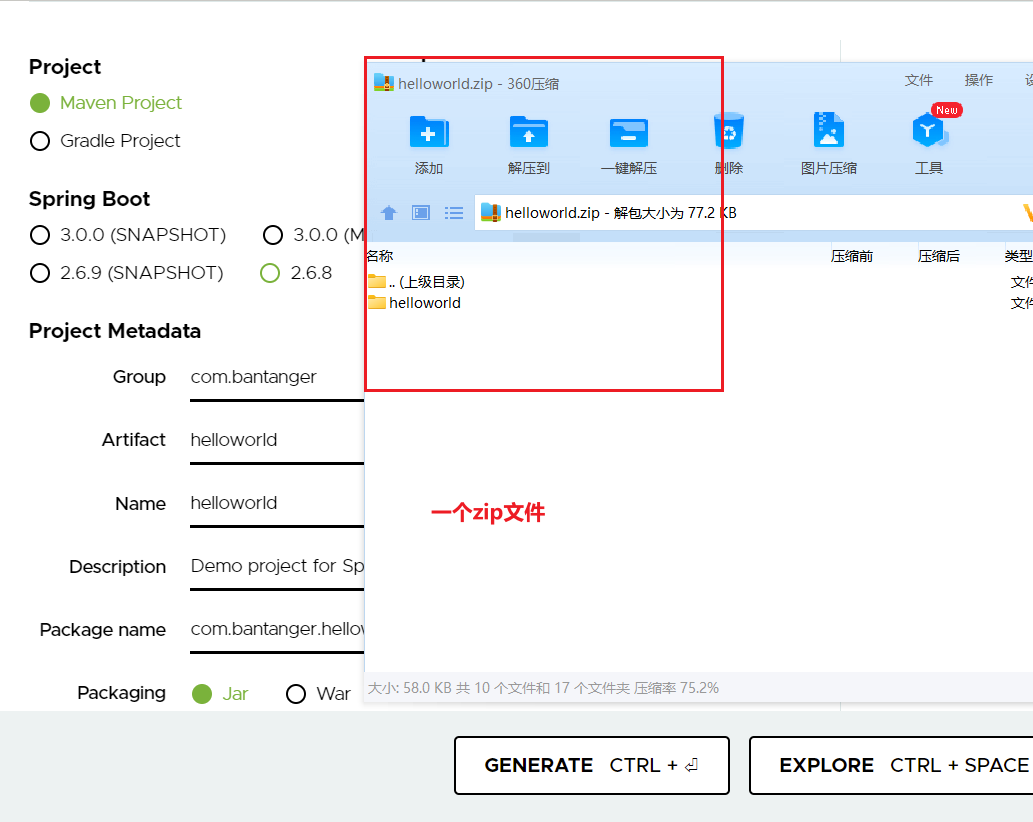The image size is (1033, 822).
Task: Click the Package name input field
Action: 277,630
